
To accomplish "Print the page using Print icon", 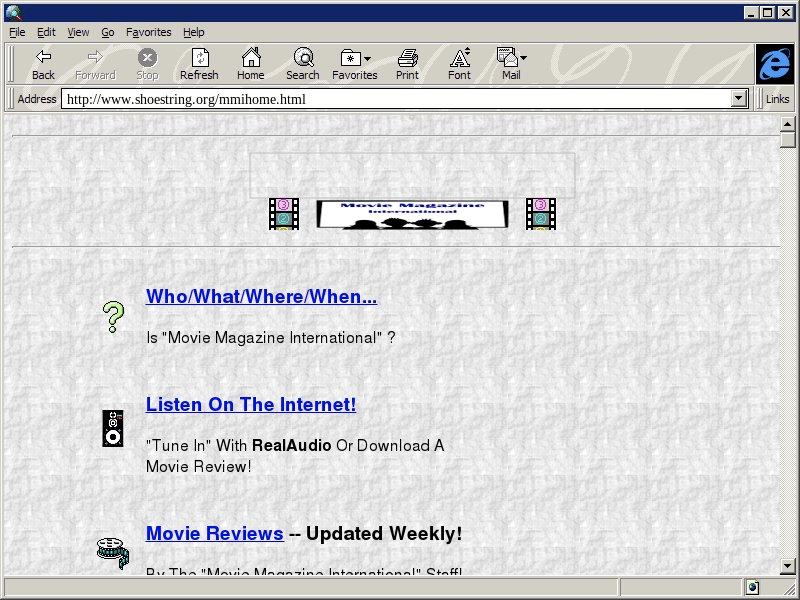I will click(x=407, y=64).
